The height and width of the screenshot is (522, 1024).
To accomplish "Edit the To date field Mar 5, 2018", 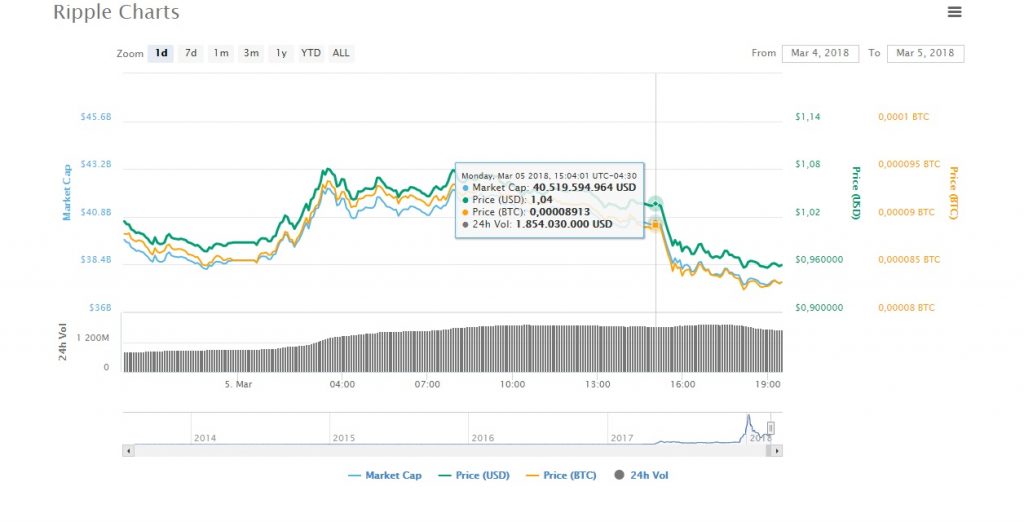I will point(925,53).
